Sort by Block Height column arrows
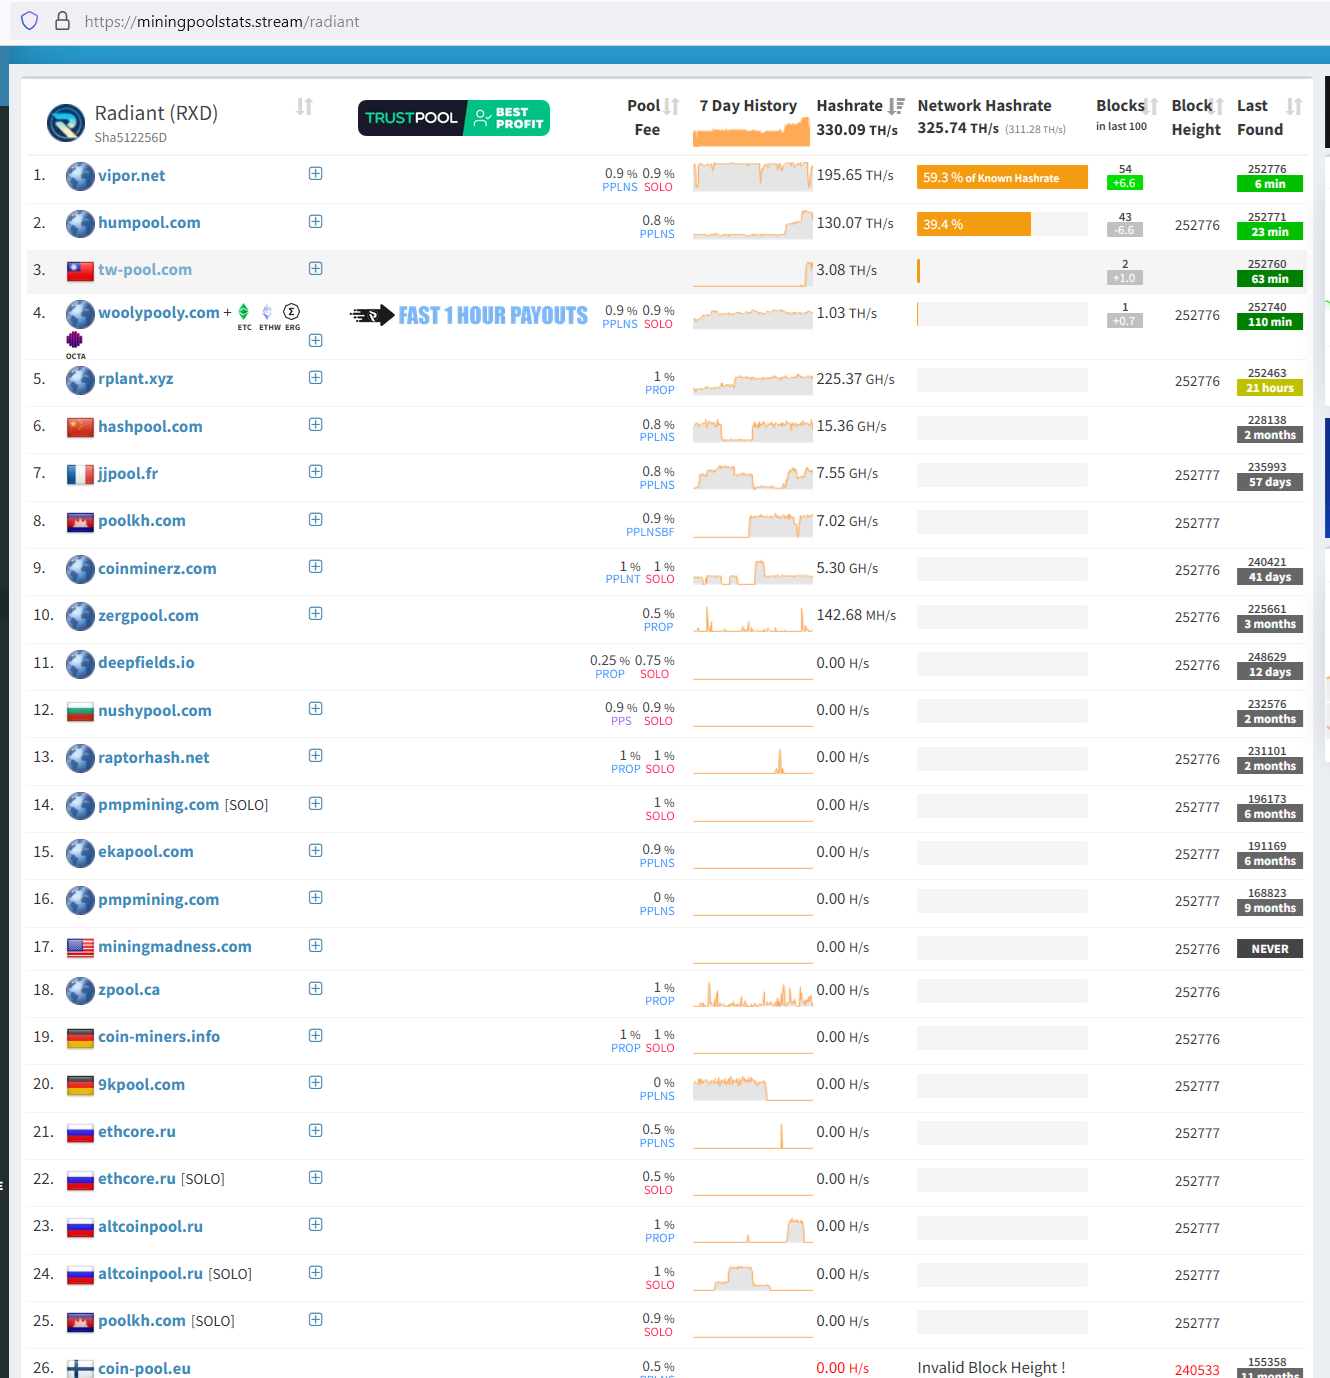This screenshot has width=1330, height=1378. 1218,106
